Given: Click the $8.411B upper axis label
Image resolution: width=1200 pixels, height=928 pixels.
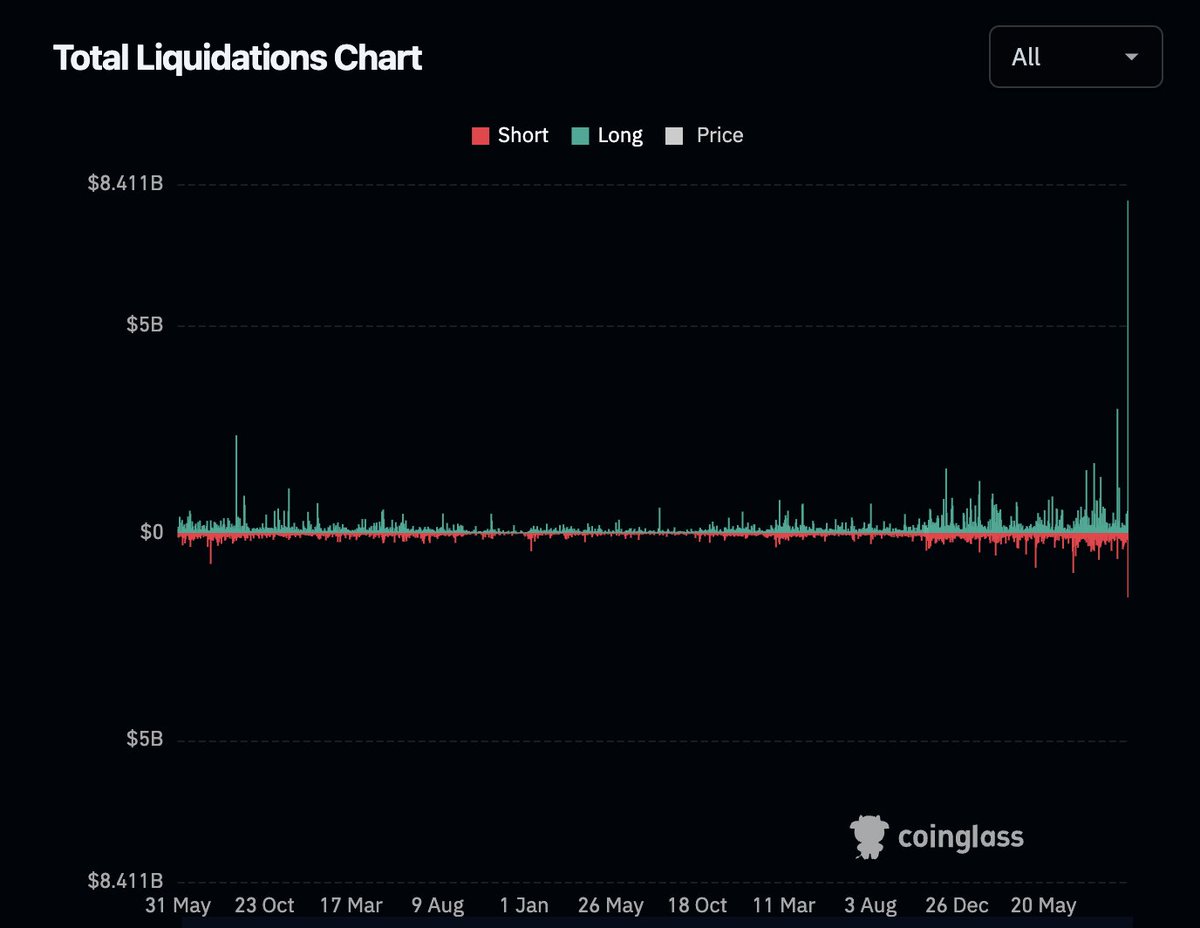Looking at the screenshot, I should (x=127, y=183).
